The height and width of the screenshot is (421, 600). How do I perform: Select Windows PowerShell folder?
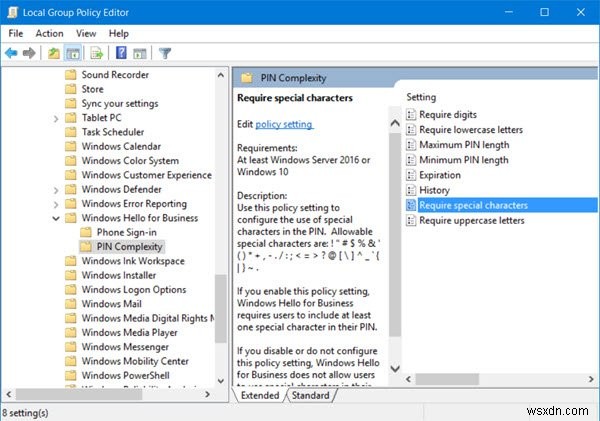(126, 375)
